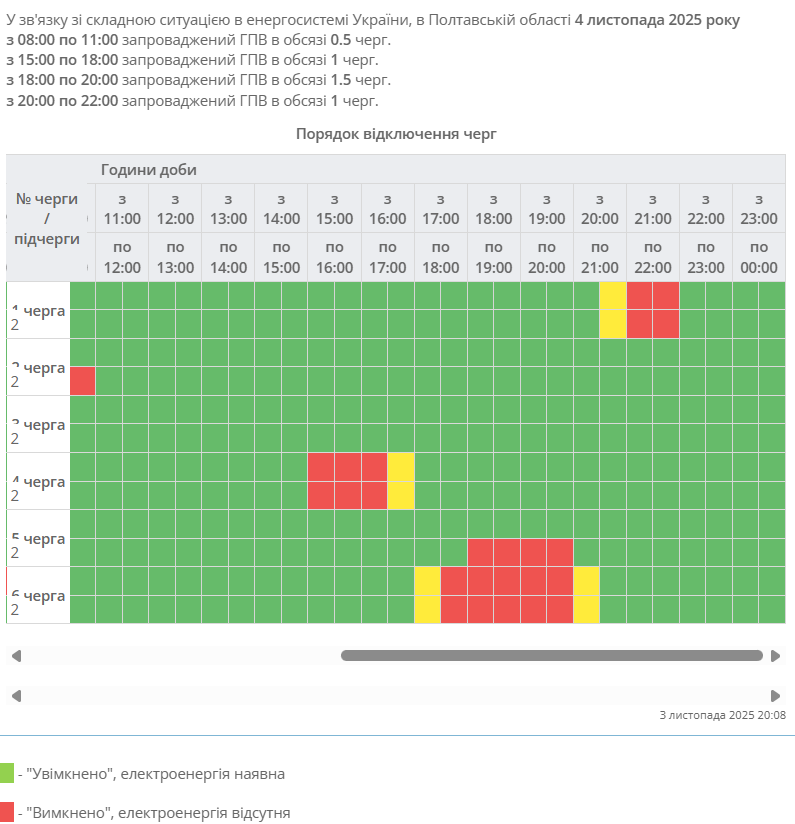Click the "Години доби" table header
The width and height of the screenshot is (795, 824).
click(148, 170)
